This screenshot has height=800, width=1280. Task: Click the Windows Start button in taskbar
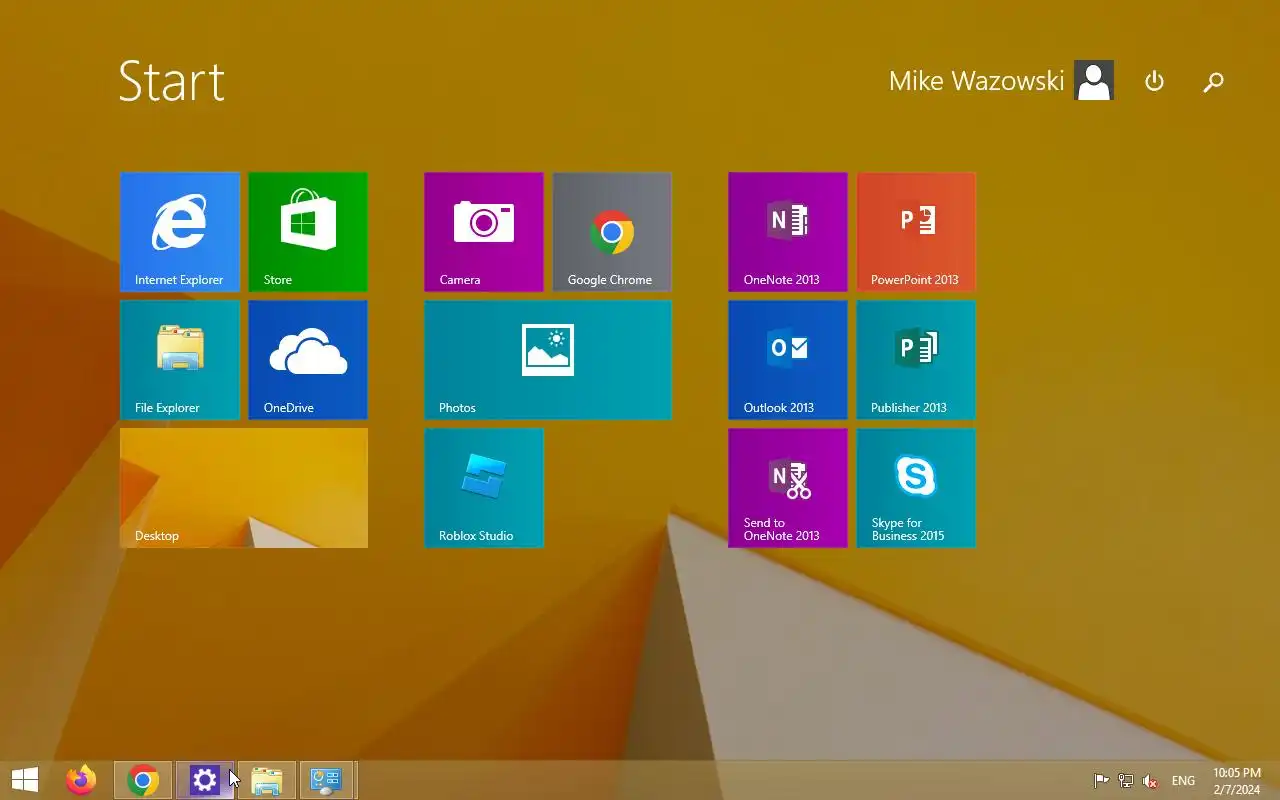[25, 780]
